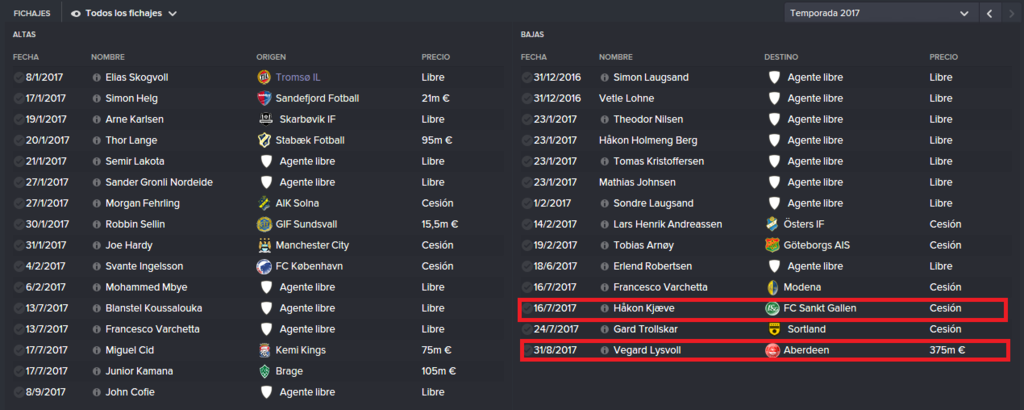
Task: Click the GIF Sundsvall club badge
Action: click(x=264, y=225)
